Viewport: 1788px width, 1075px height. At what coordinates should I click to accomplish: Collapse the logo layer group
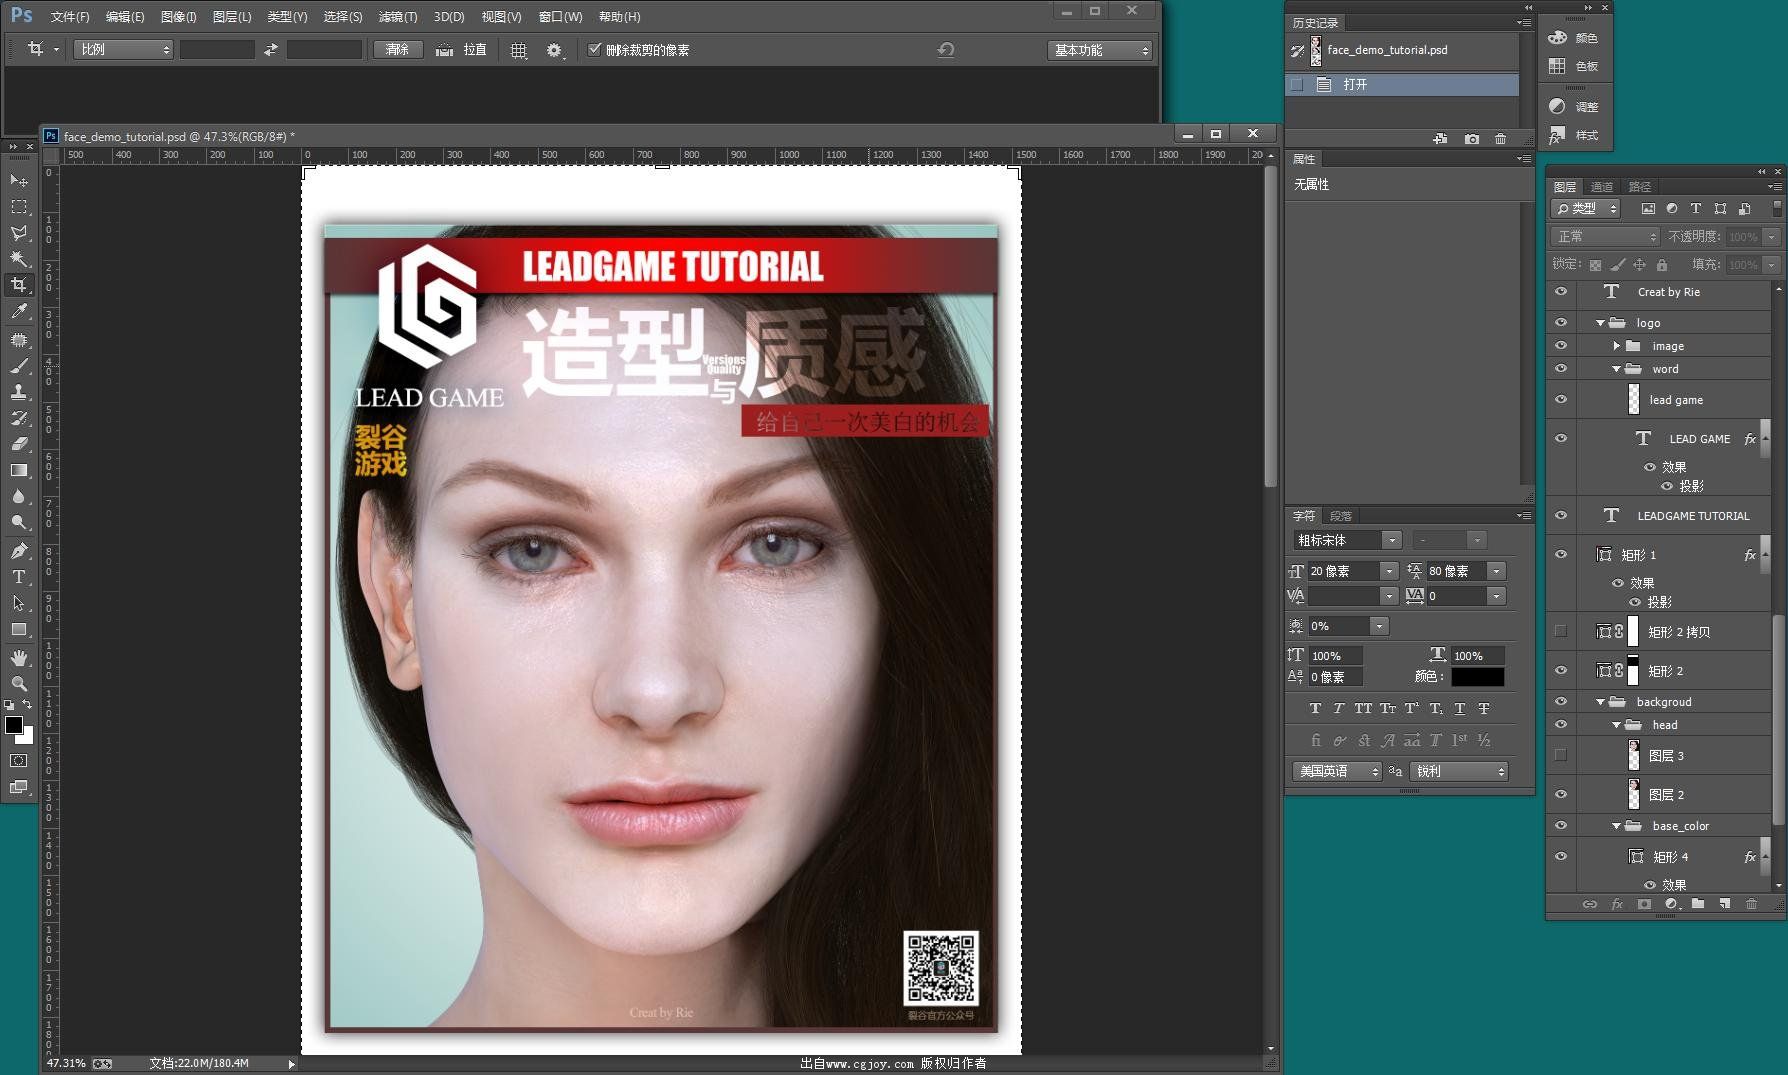(1600, 323)
